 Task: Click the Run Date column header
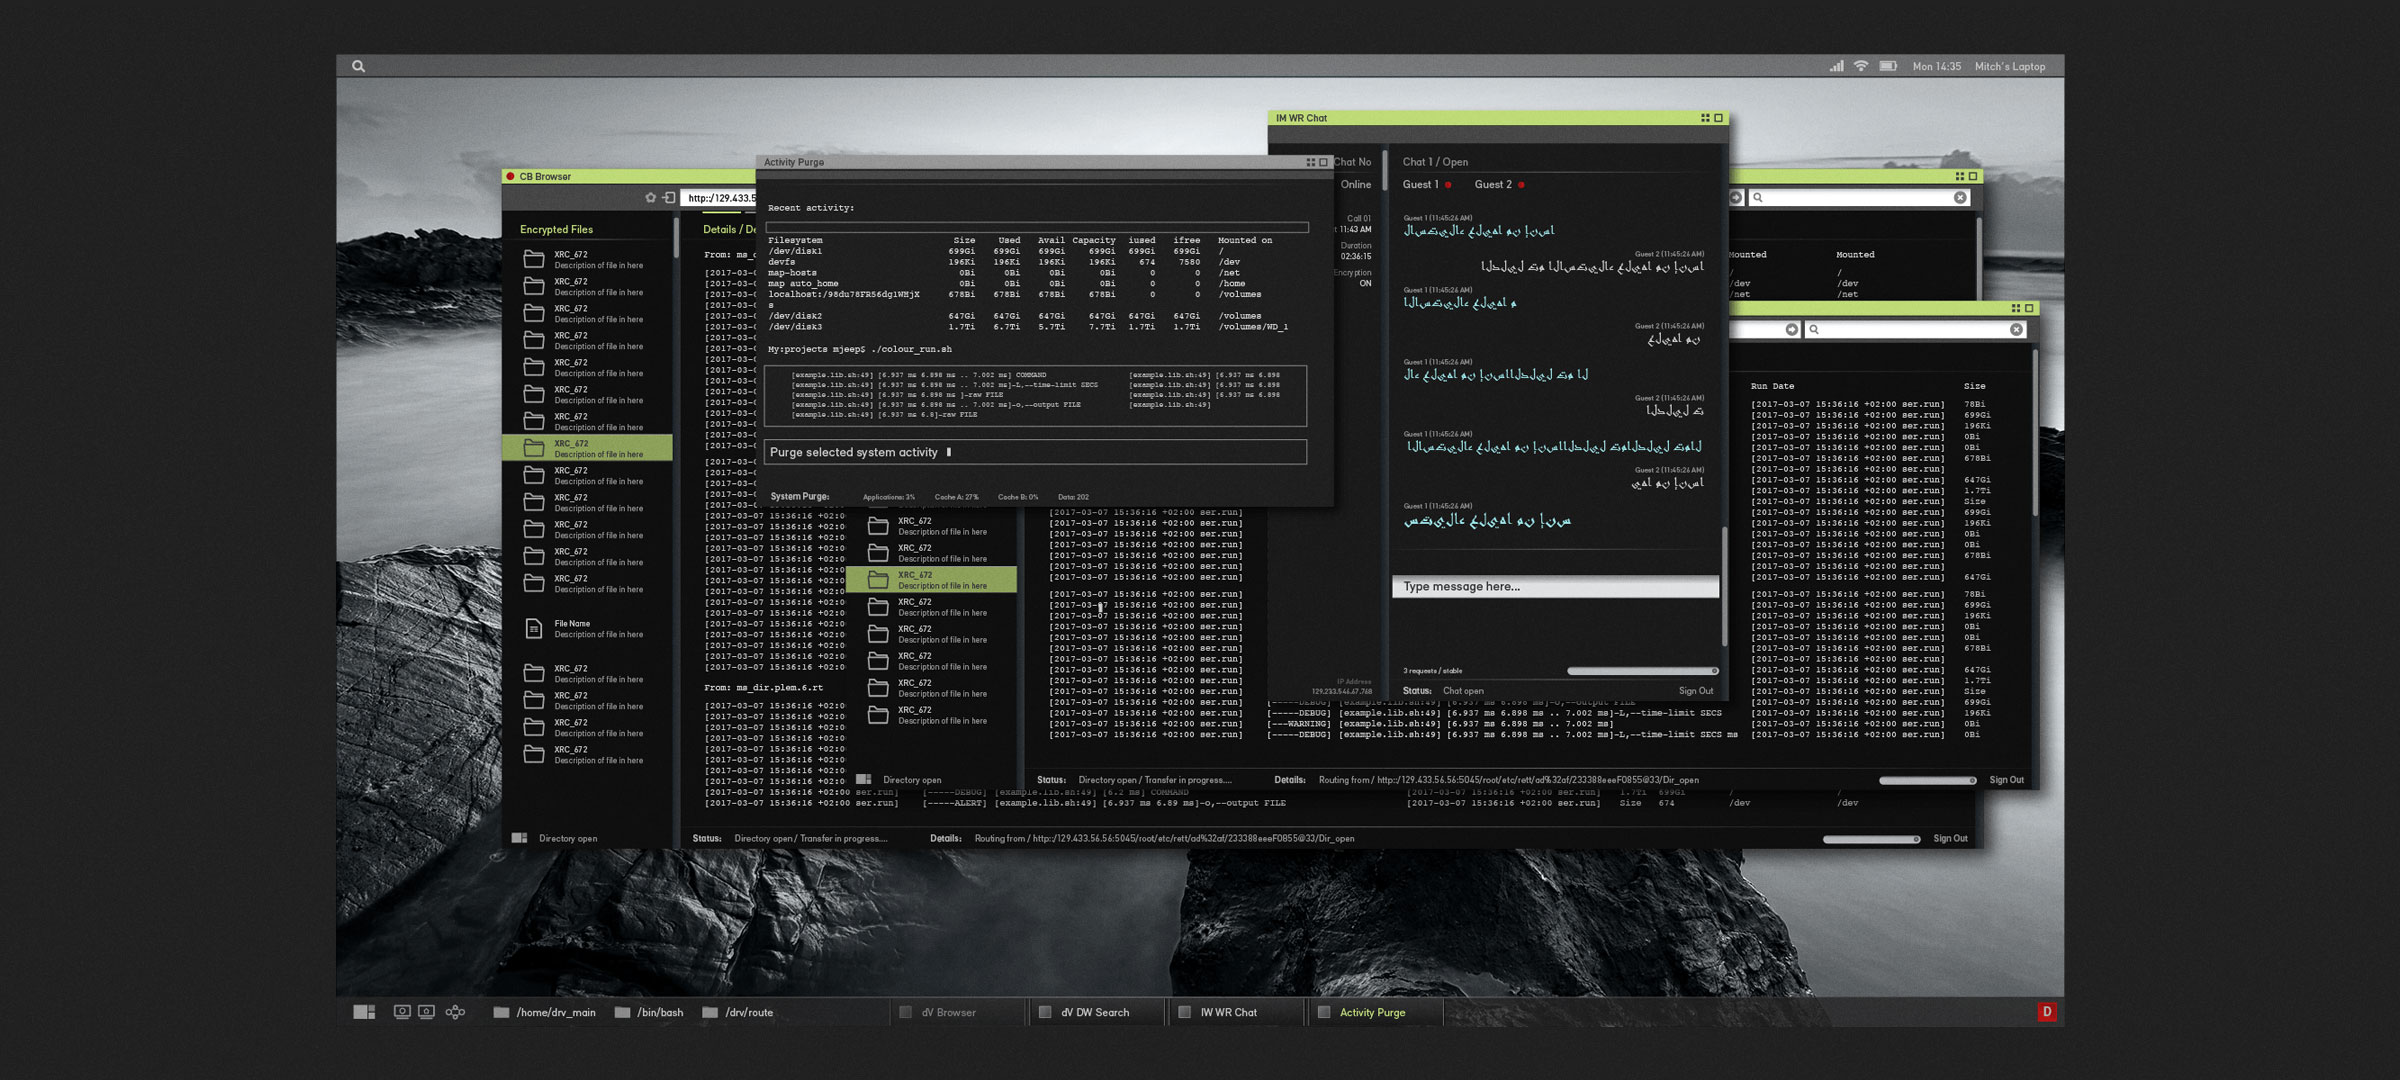pos(1772,386)
